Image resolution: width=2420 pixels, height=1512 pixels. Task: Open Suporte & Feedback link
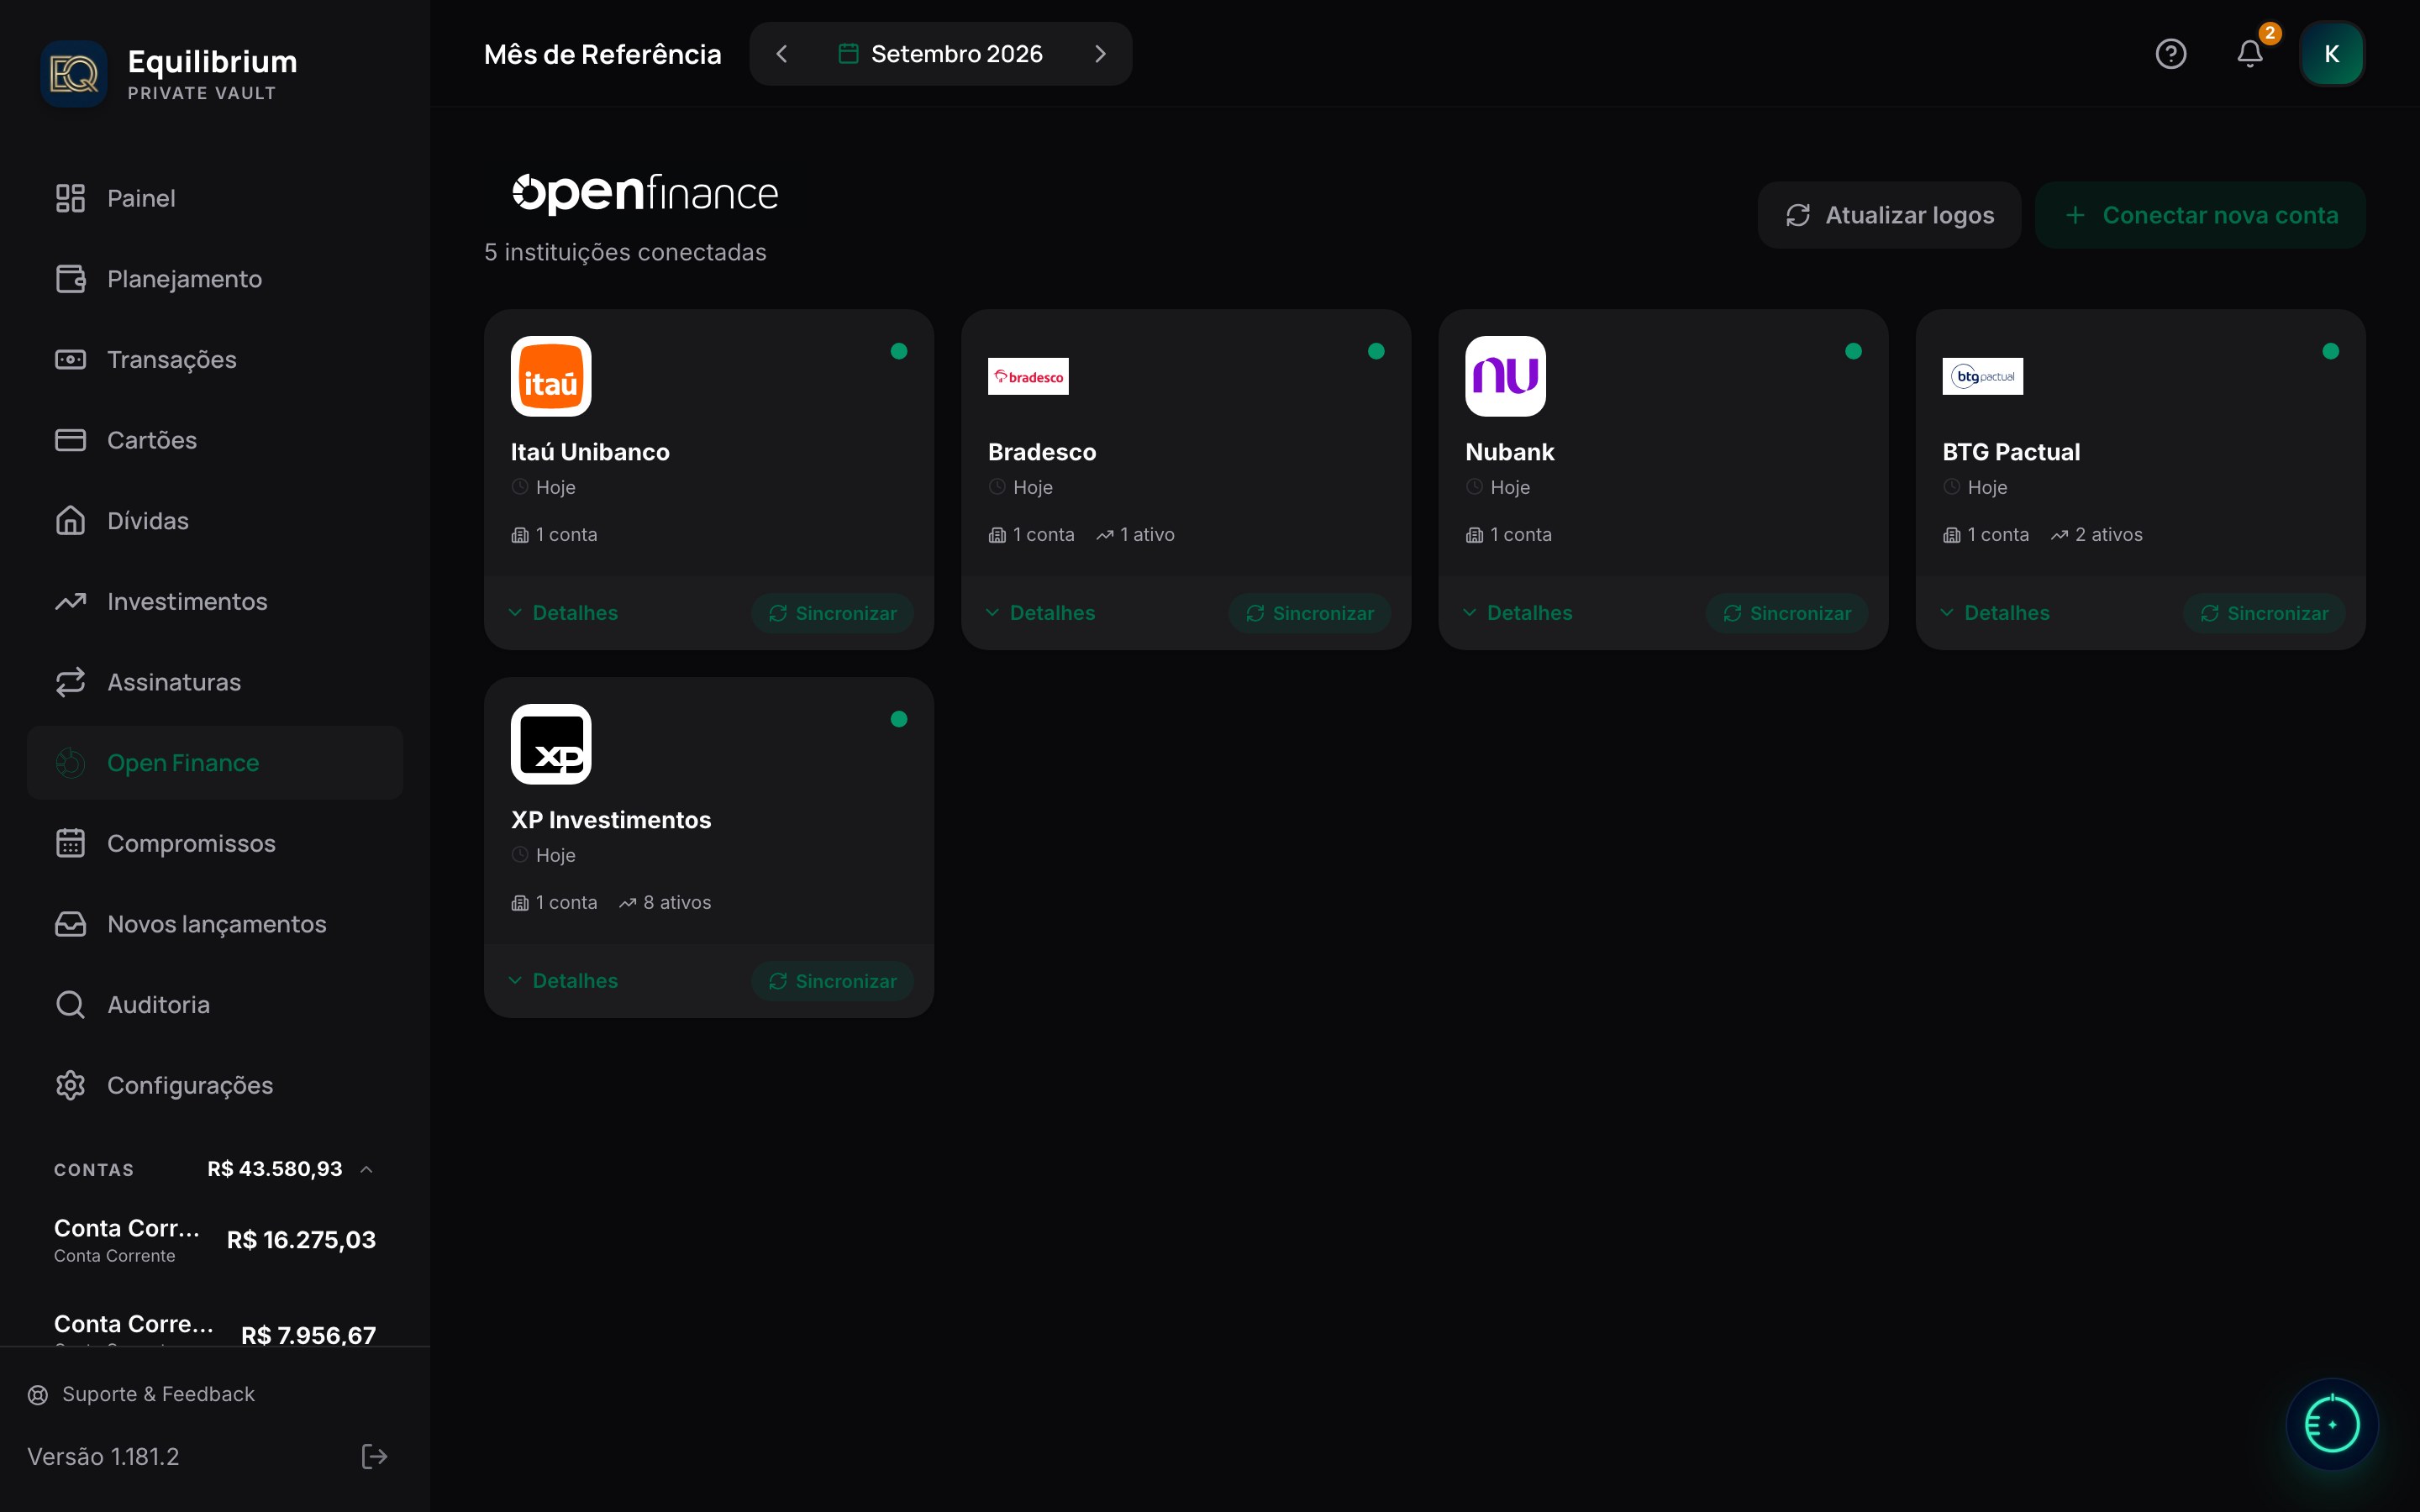(141, 1394)
